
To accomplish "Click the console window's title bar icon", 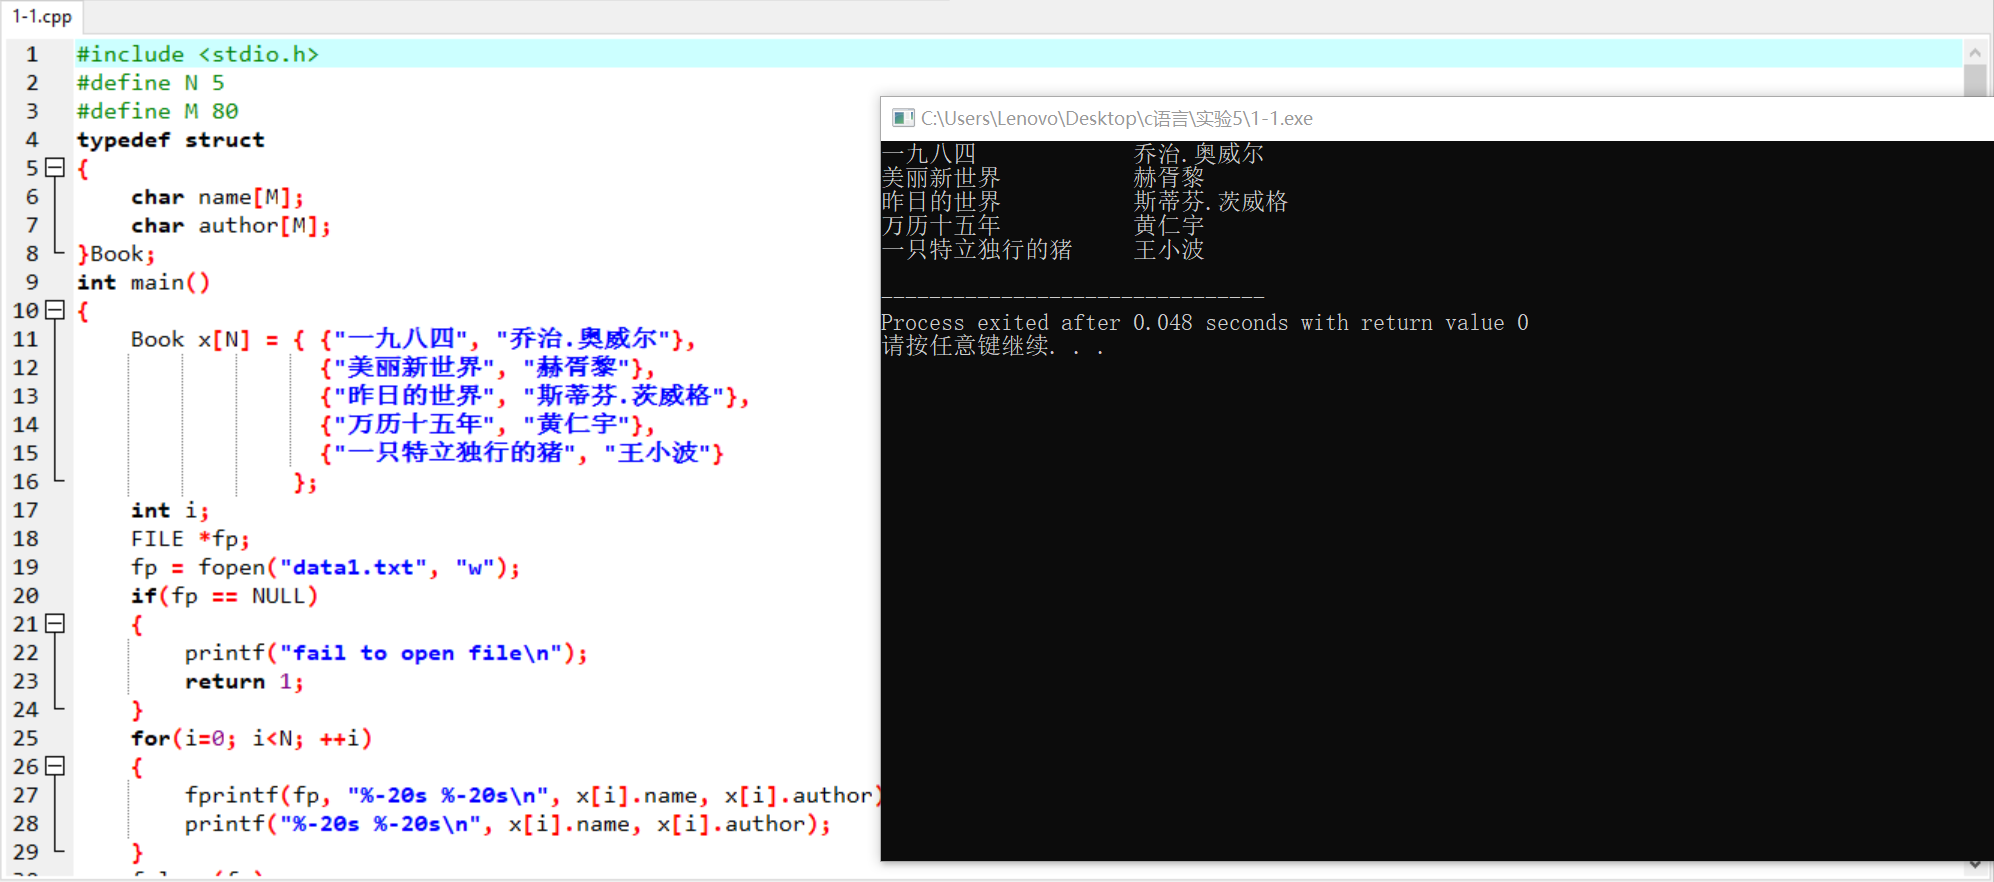I will [x=903, y=118].
